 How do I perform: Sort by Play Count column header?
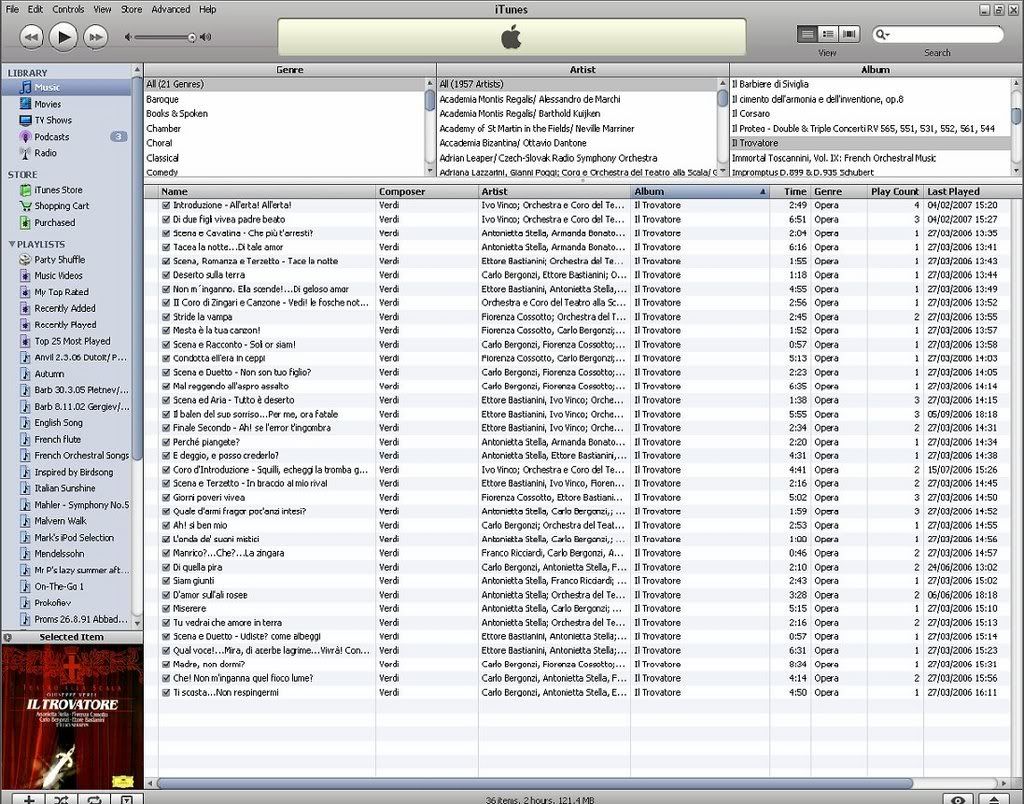pos(895,191)
